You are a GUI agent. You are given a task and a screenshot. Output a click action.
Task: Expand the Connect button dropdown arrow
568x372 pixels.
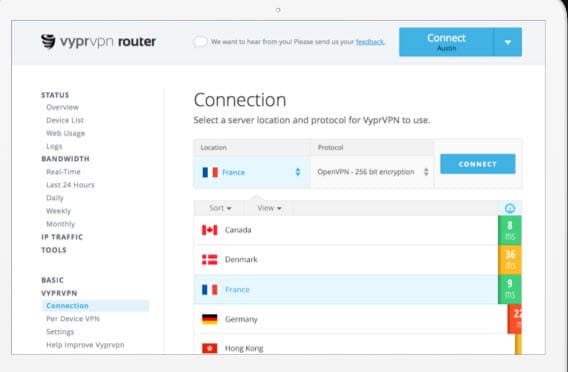508,42
